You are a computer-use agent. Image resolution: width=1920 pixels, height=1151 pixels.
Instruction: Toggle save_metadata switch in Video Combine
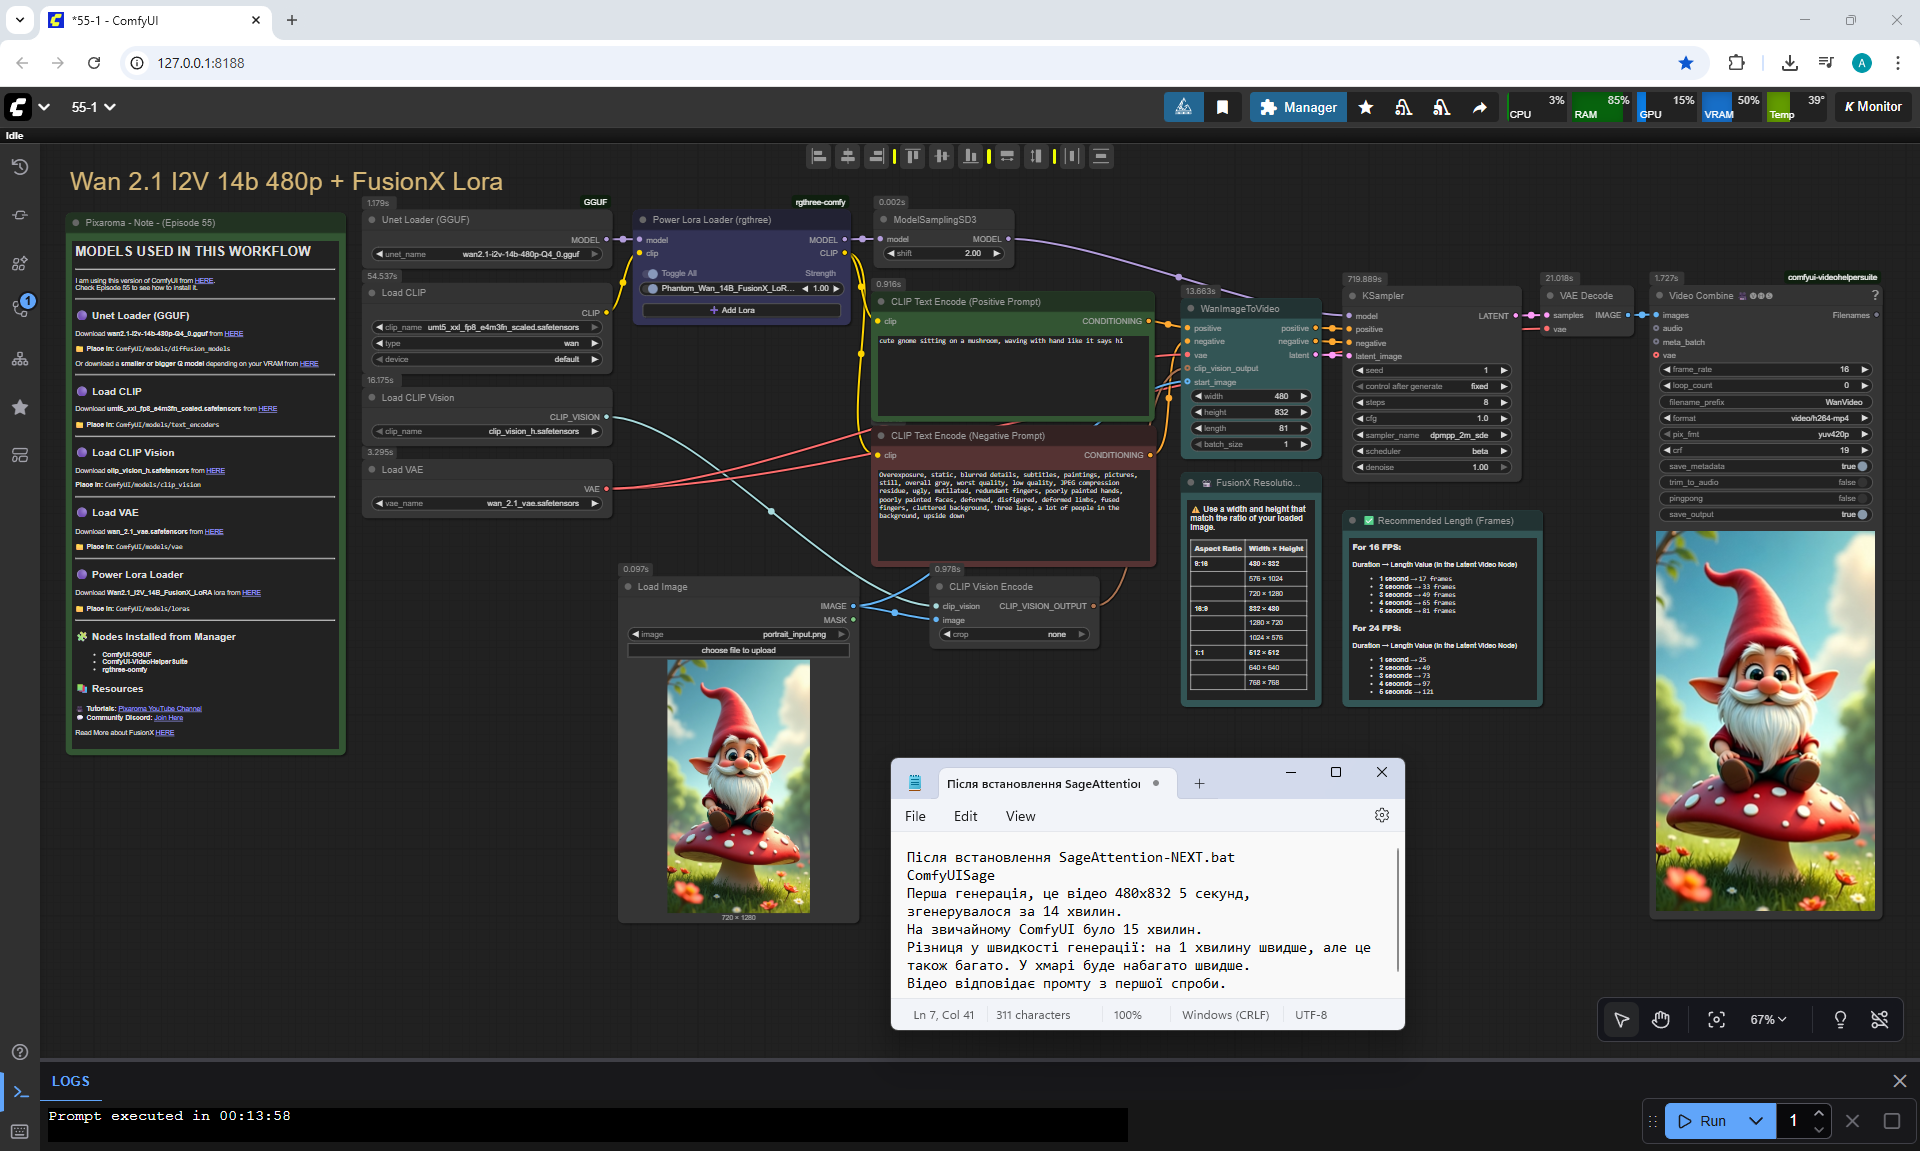click(1862, 466)
